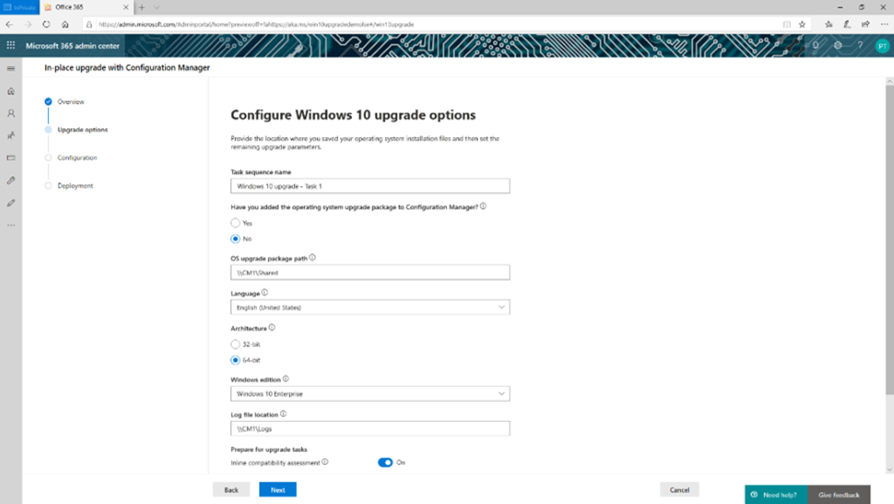Open the Users icon in left sidebar
This screenshot has height=504, width=894.
11,113
